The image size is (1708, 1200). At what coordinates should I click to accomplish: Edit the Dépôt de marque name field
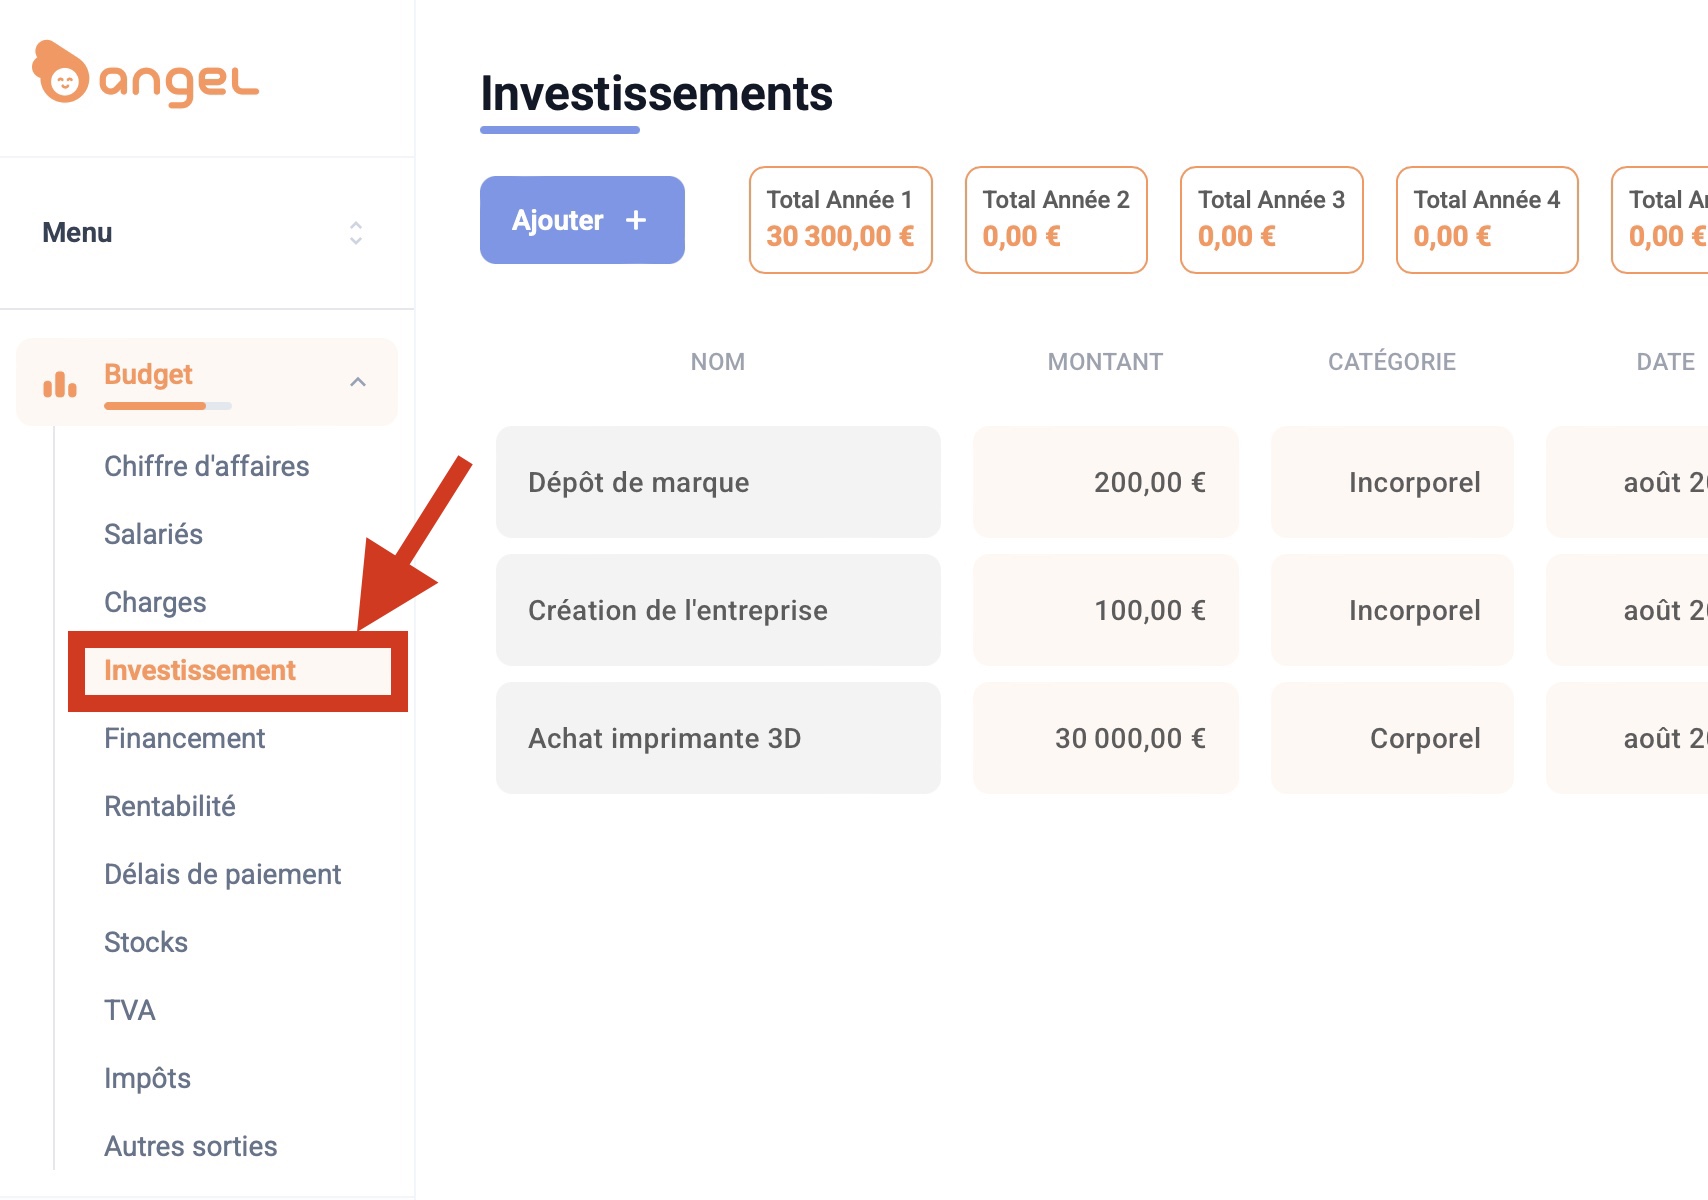click(718, 482)
